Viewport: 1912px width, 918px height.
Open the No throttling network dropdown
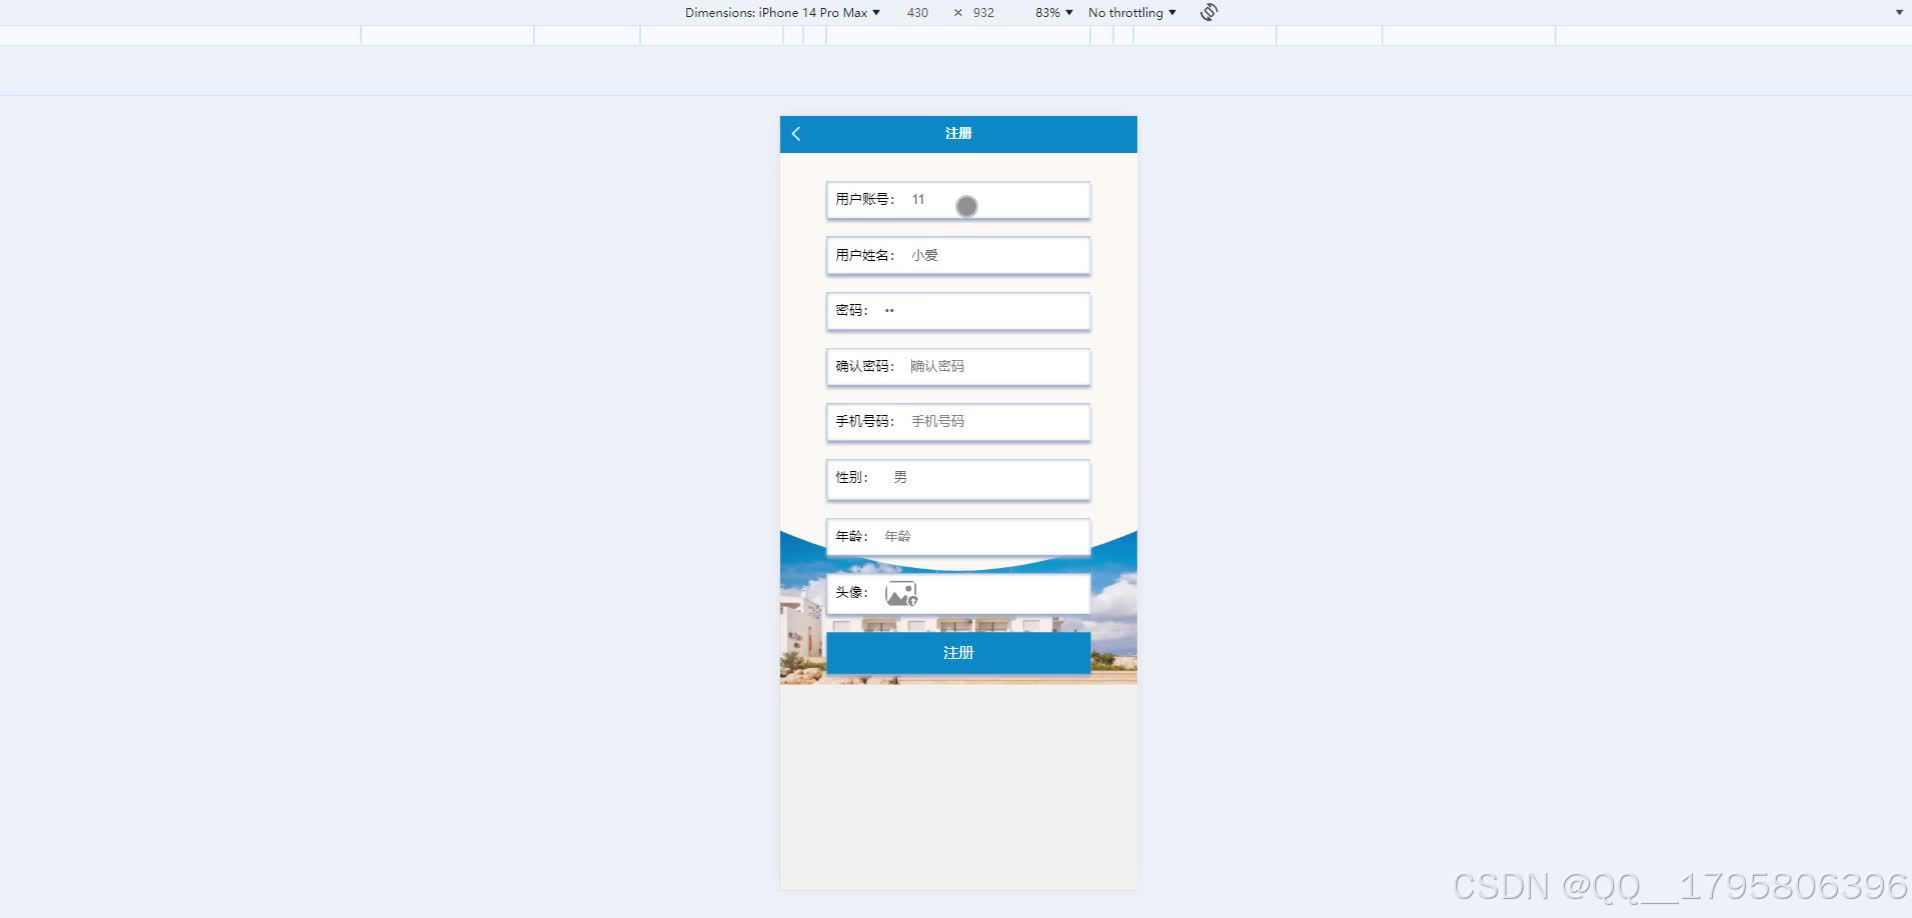[x=1131, y=12]
